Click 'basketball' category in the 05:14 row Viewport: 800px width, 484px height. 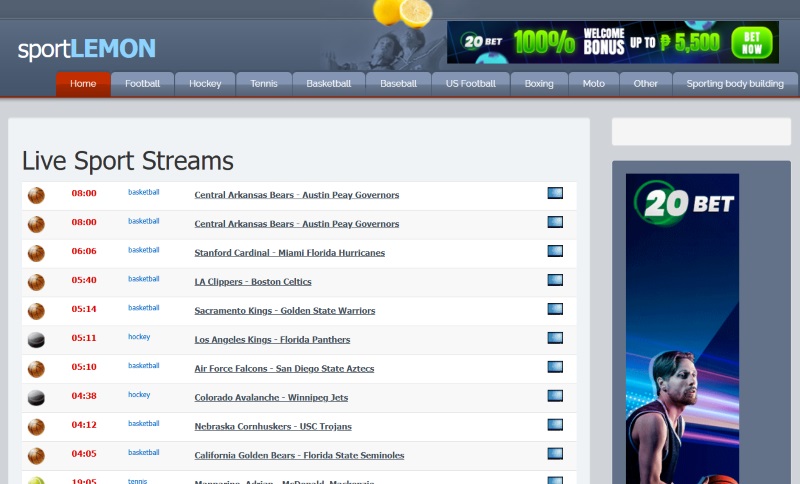click(x=143, y=308)
